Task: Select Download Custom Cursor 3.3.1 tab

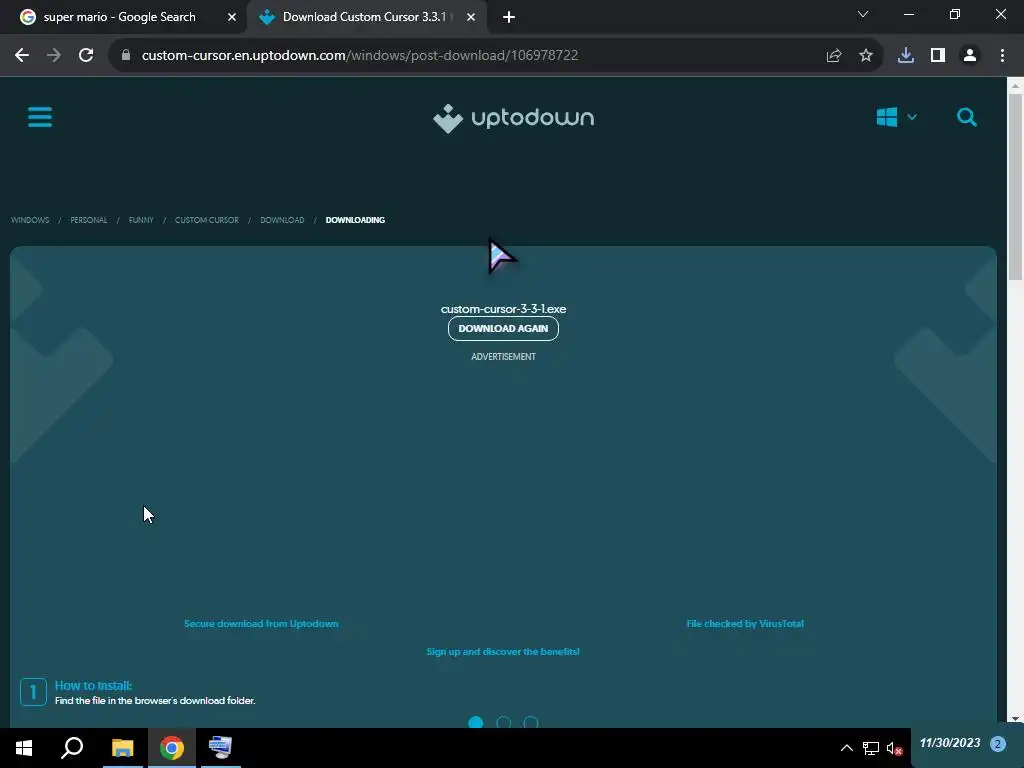Action: [x=366, y=17]
